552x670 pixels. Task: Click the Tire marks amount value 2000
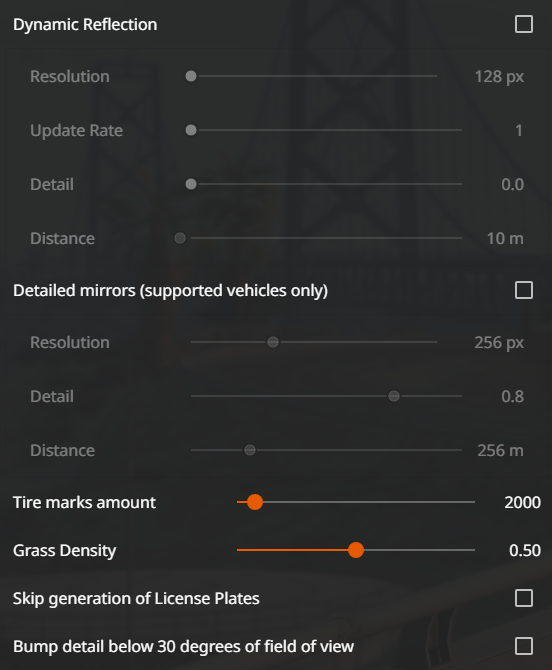[522, 502]
